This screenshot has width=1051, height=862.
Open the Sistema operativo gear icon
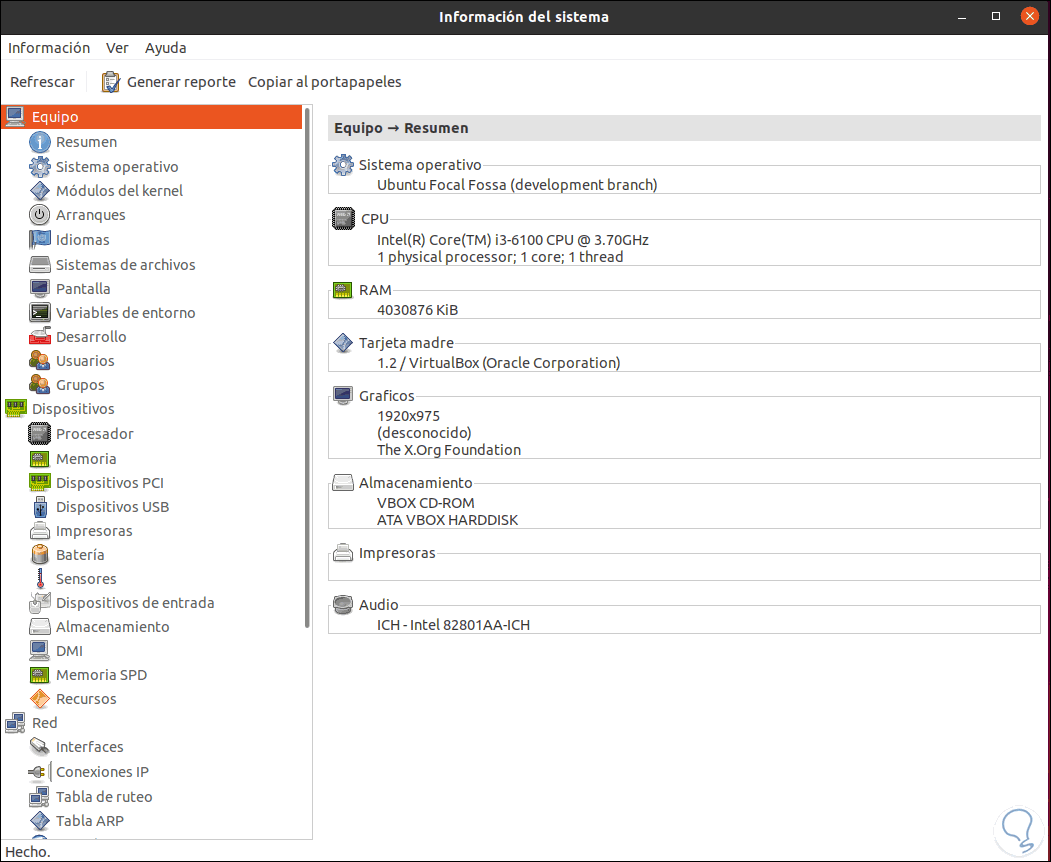click(40, 167)
